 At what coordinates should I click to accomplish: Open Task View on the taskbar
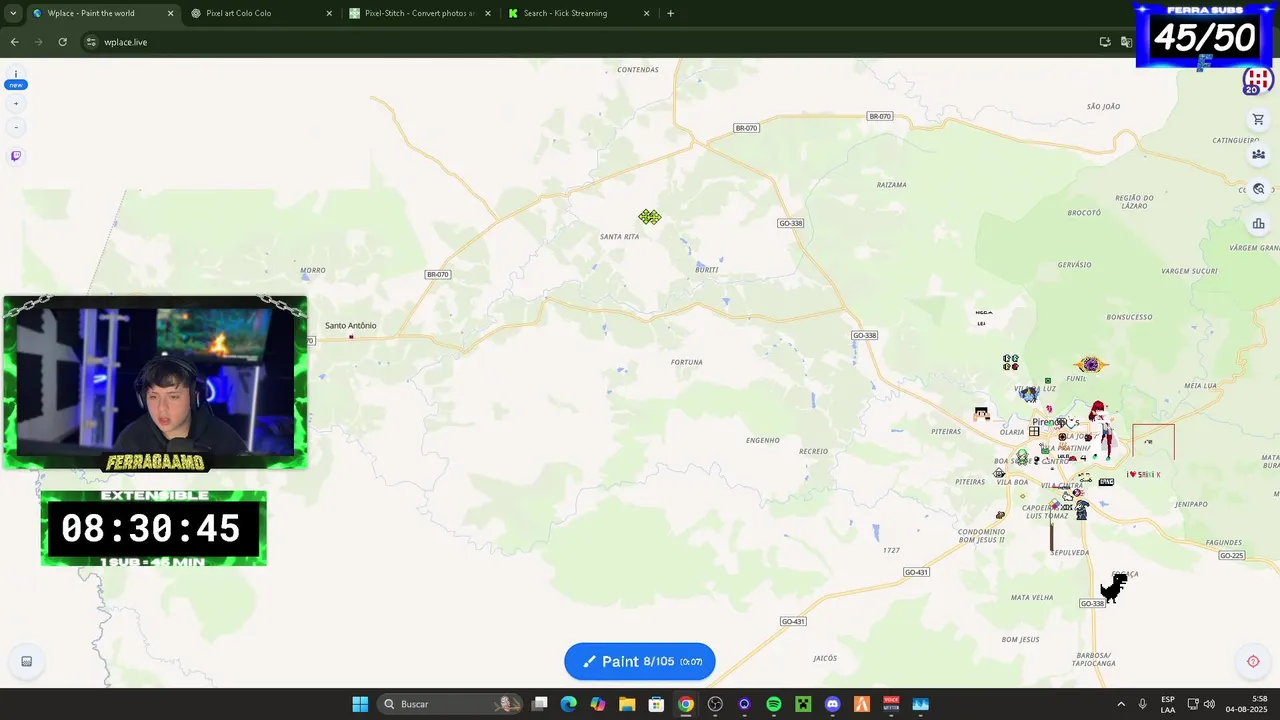pyautogui.click(x=540, y=704)
